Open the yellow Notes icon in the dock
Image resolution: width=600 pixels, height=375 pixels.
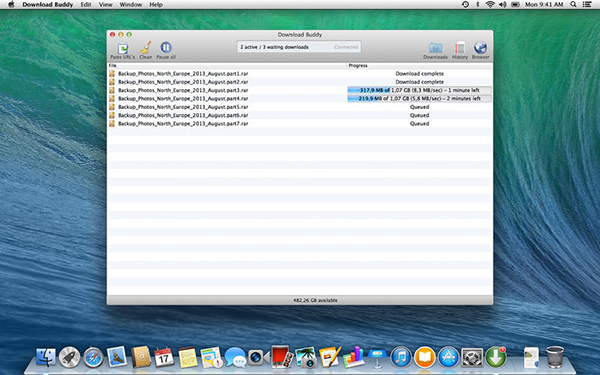(x=188, y=357)
